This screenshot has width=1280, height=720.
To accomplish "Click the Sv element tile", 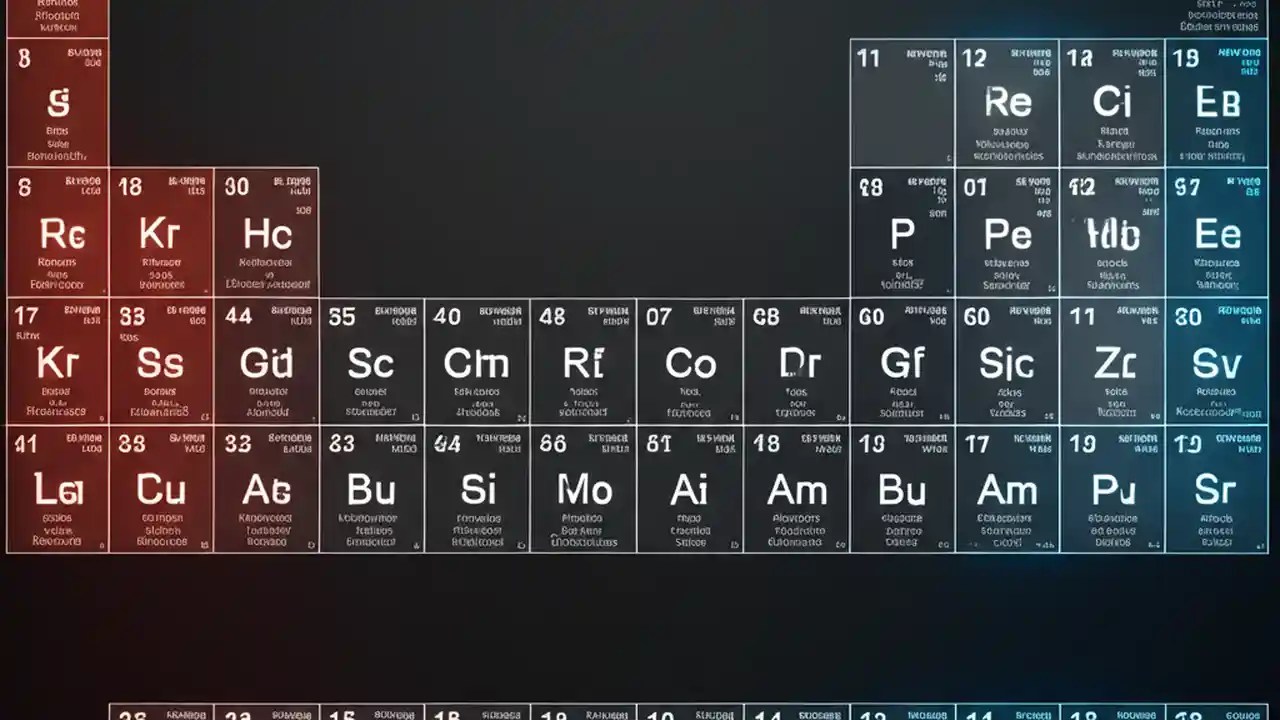I will click(1217, 362).
